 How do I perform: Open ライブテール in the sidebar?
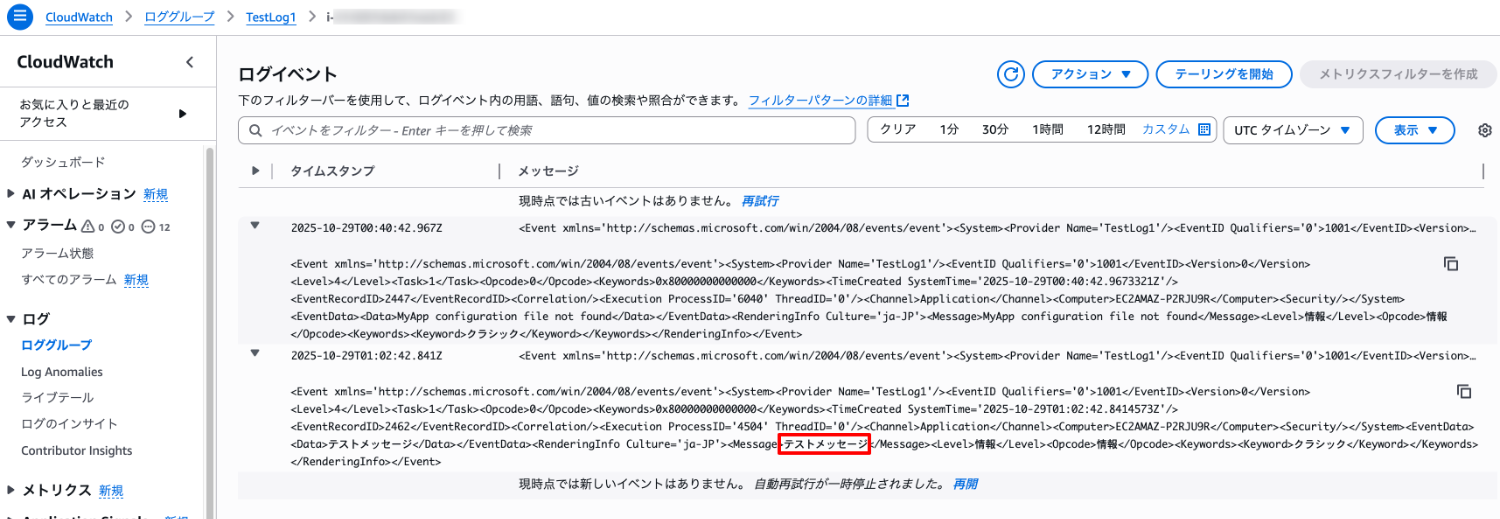tap(57, 398)
